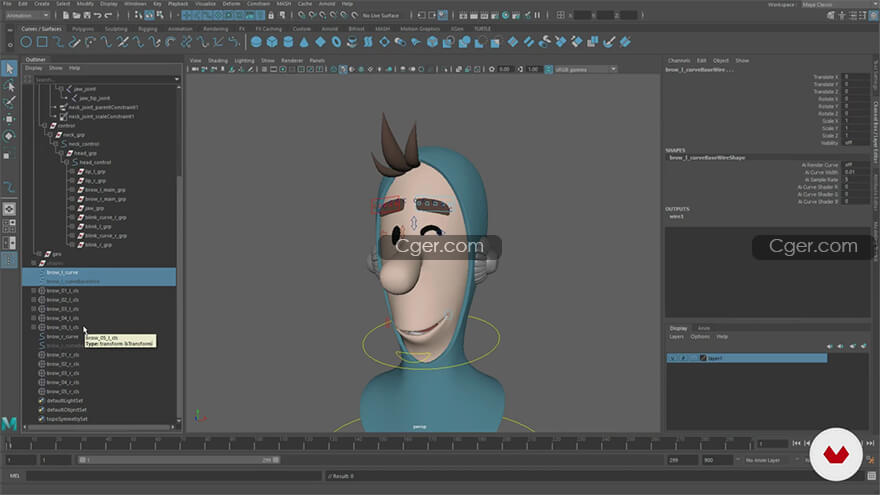Open the Anim tab in layer editor
The height and width of the screenshot is (495, 880).
(x=704, y=328)
